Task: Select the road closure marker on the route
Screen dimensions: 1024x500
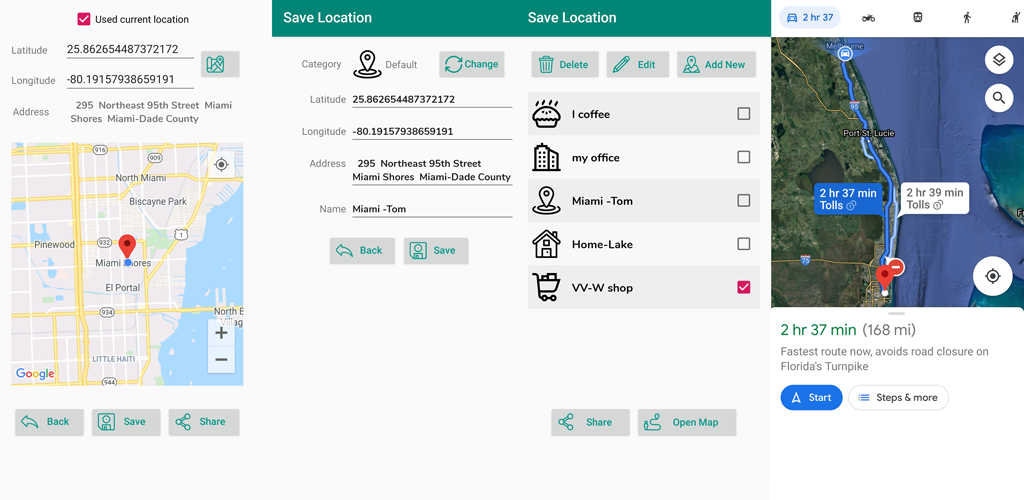Action: point(896,266)
